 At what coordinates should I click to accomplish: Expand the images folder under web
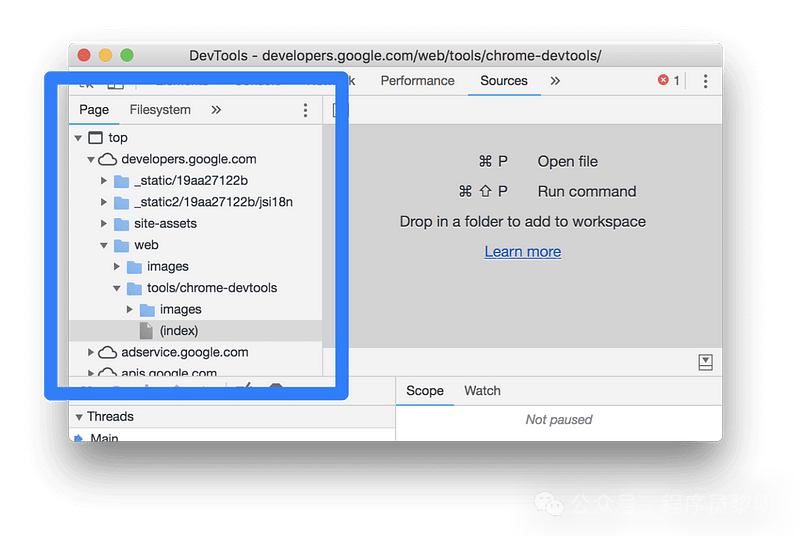116,266
